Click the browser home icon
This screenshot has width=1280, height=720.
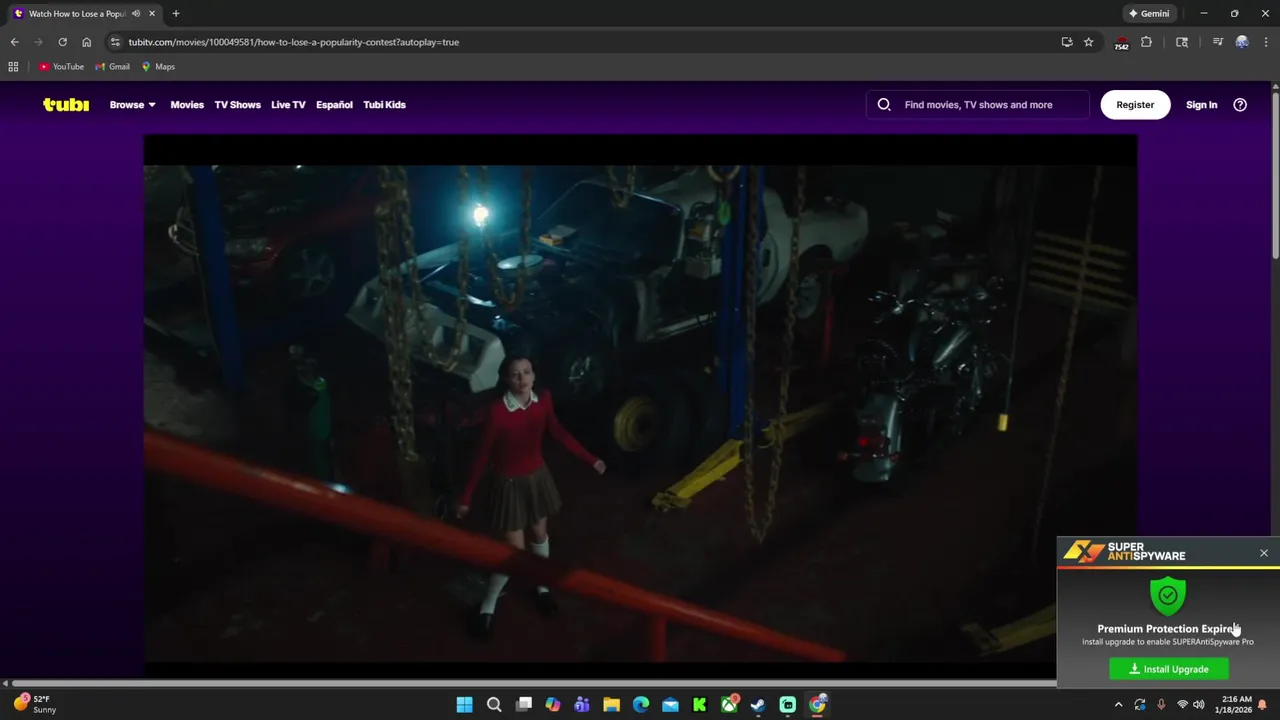click(x=86, y=42)
